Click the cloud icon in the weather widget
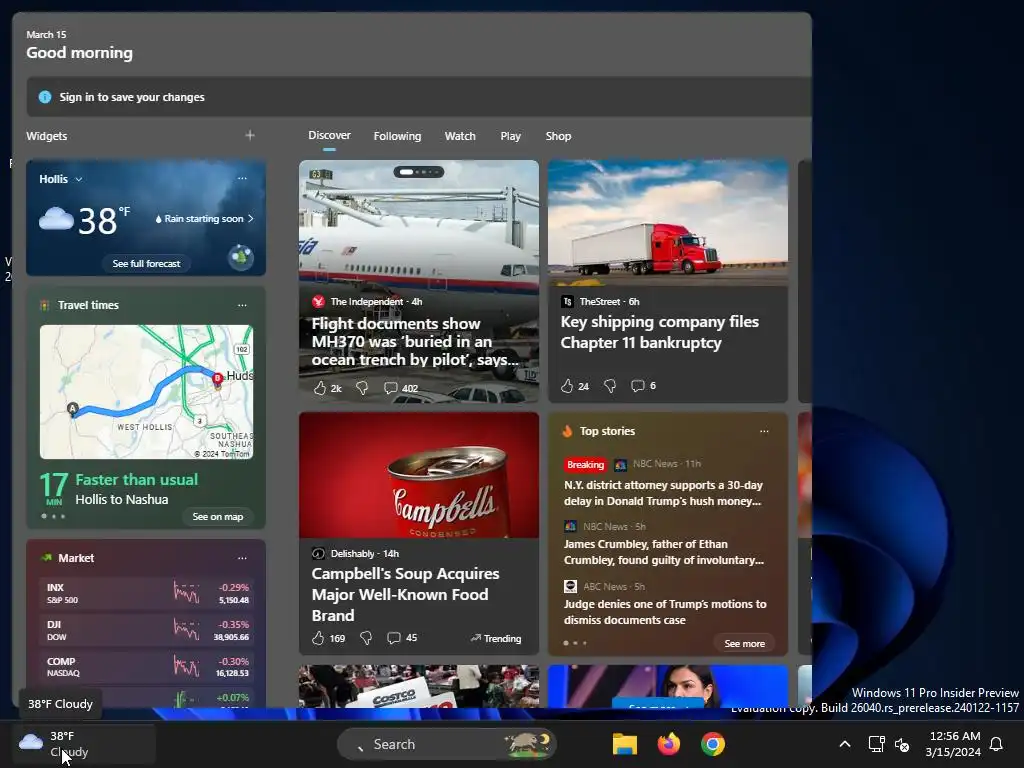This screenshot has height=768, width=1024. point(56,218)
